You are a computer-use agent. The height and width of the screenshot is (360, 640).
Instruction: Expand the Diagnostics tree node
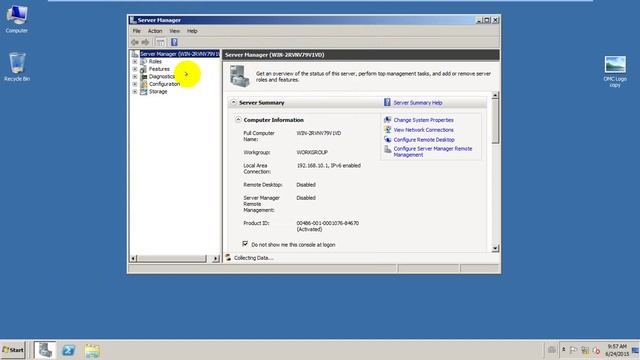click(135, 77)
